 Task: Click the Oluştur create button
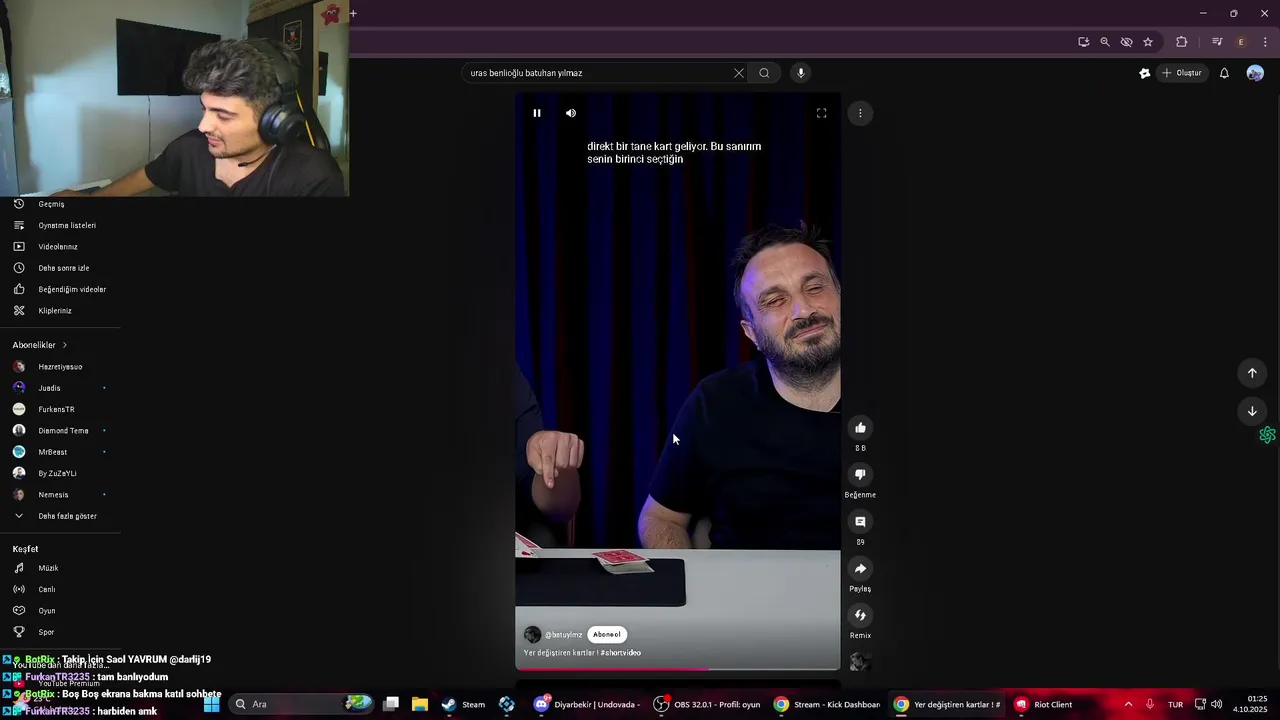pyautogui.click(x=1181, y=73)
